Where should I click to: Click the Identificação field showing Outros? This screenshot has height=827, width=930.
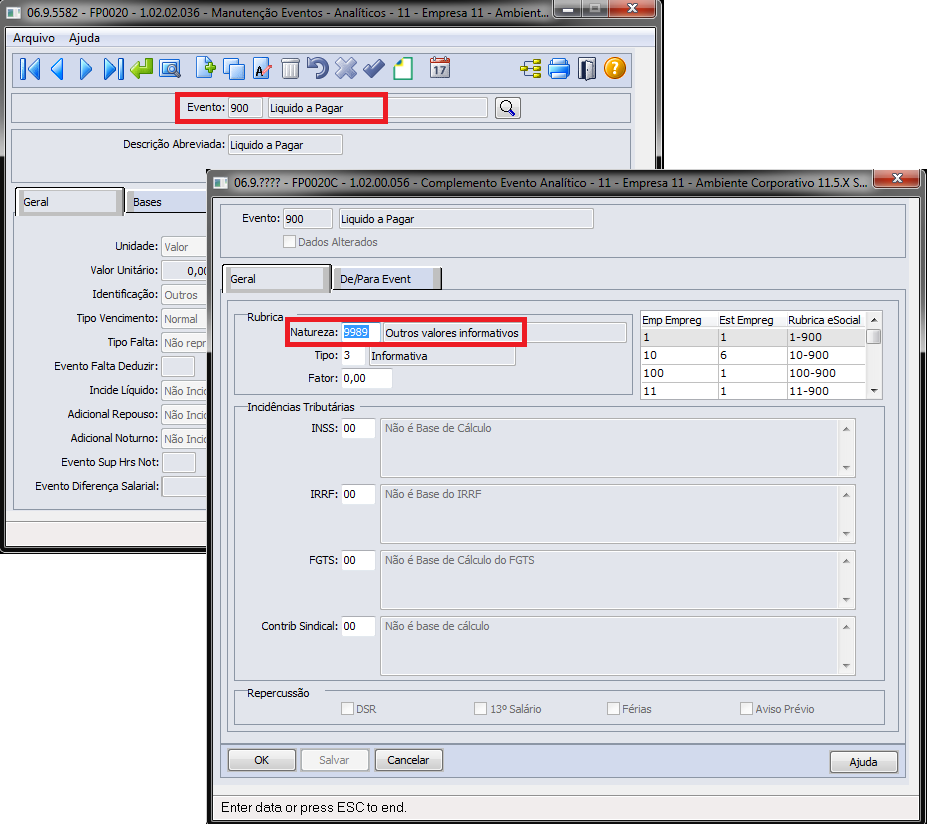tap(184, 295)
